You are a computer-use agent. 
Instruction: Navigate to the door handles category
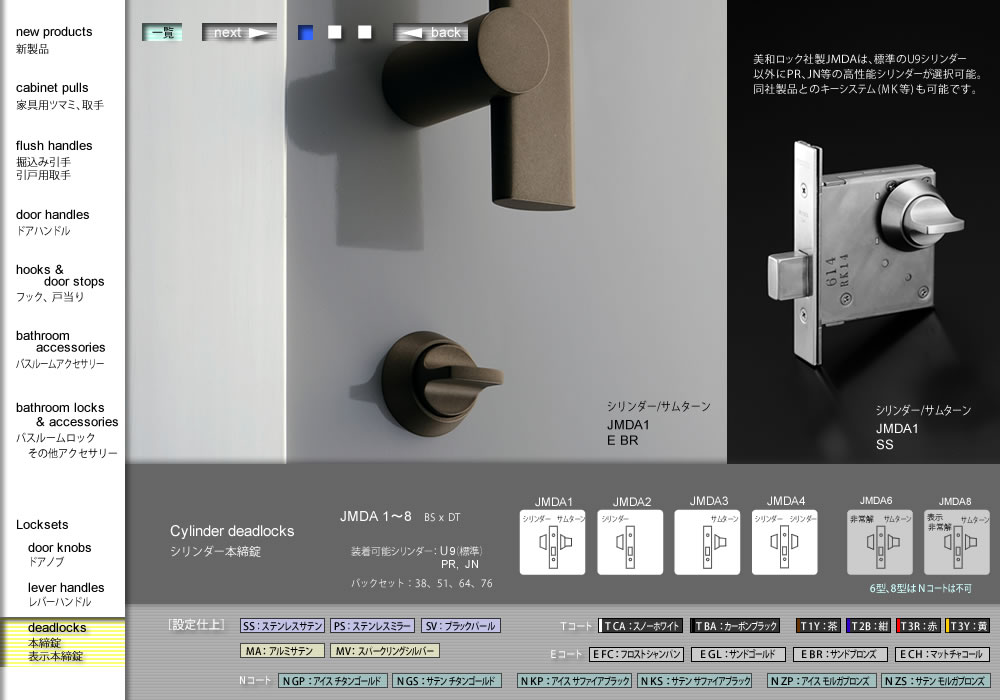(x=52, y=215)
